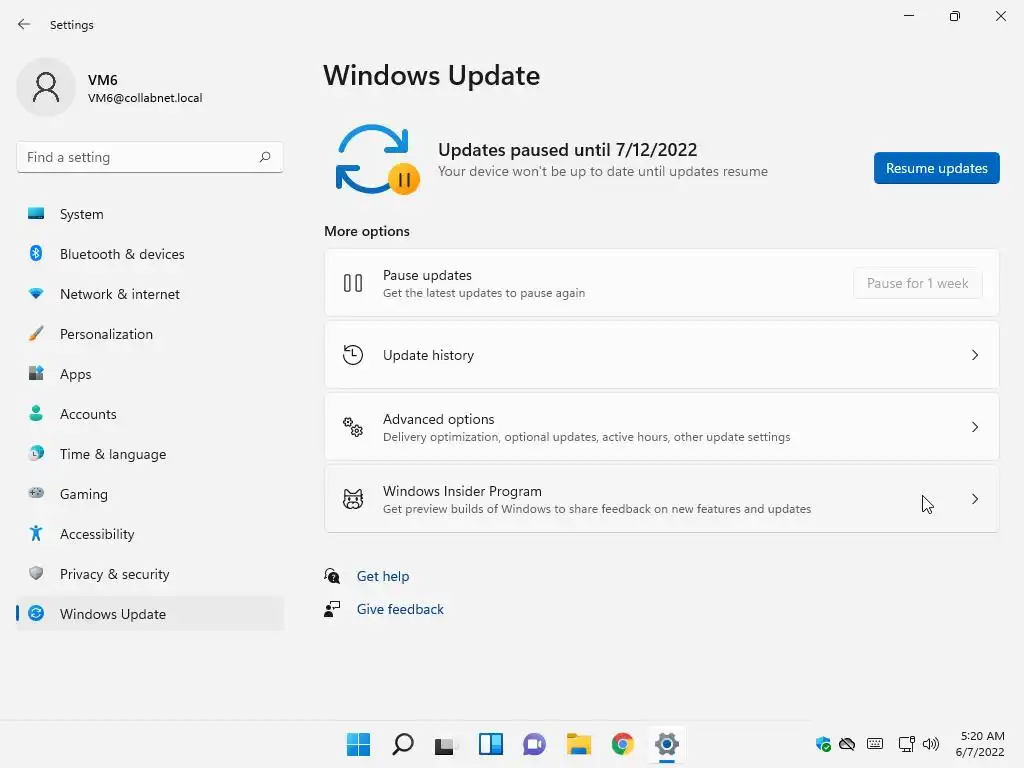
Task: Open Apps settings page
Action: click(150, 374)
